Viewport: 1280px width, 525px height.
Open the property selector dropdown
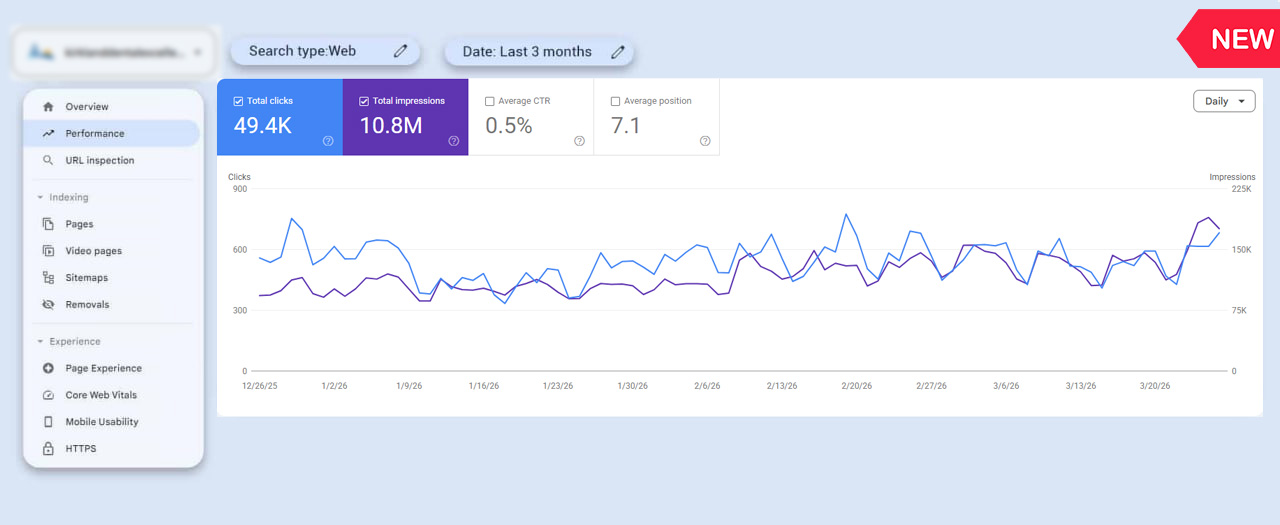[x=115, y=52]
